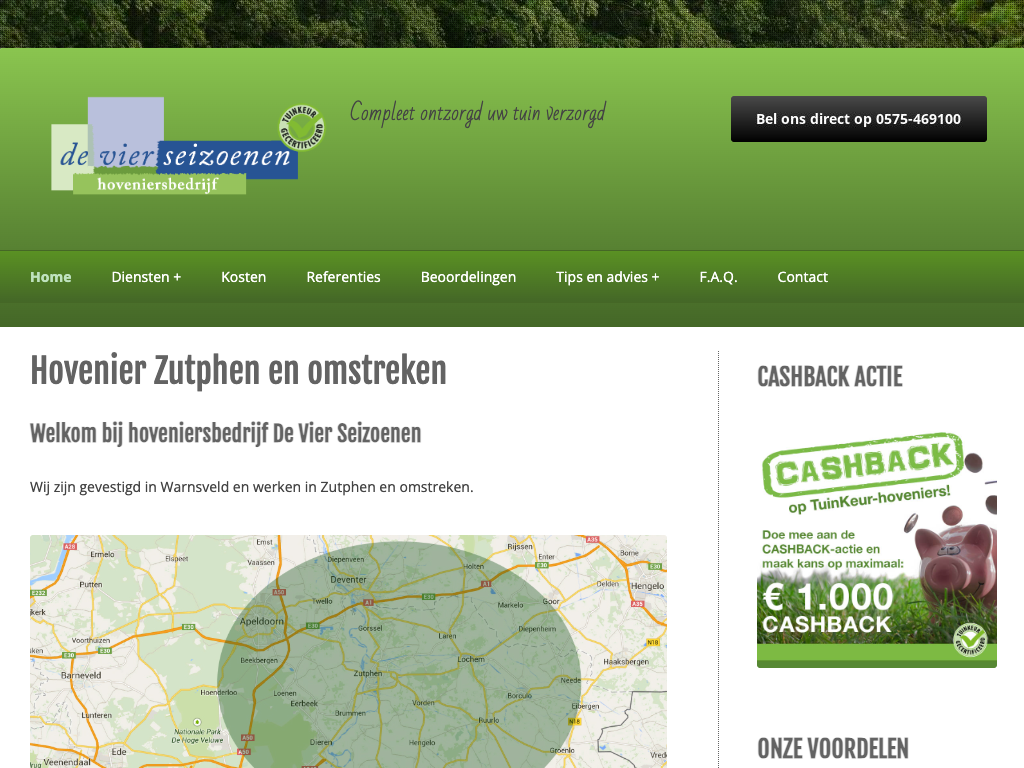Open the Contact page
Viewport: 1024px width, 768px height.
[802, 277]
